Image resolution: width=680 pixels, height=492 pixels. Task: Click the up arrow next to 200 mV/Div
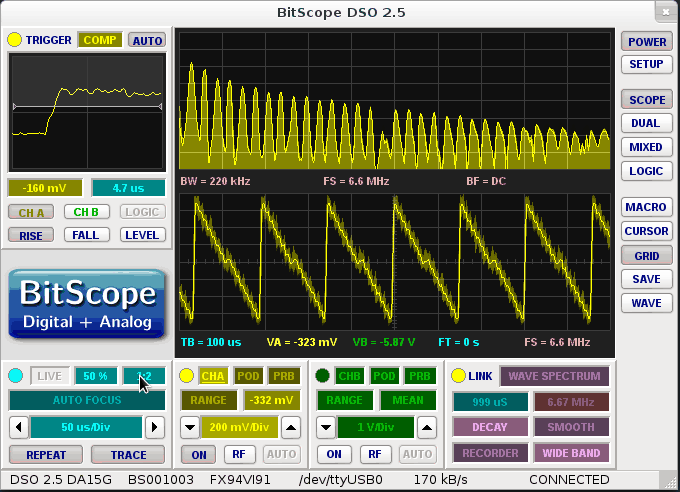289,427
